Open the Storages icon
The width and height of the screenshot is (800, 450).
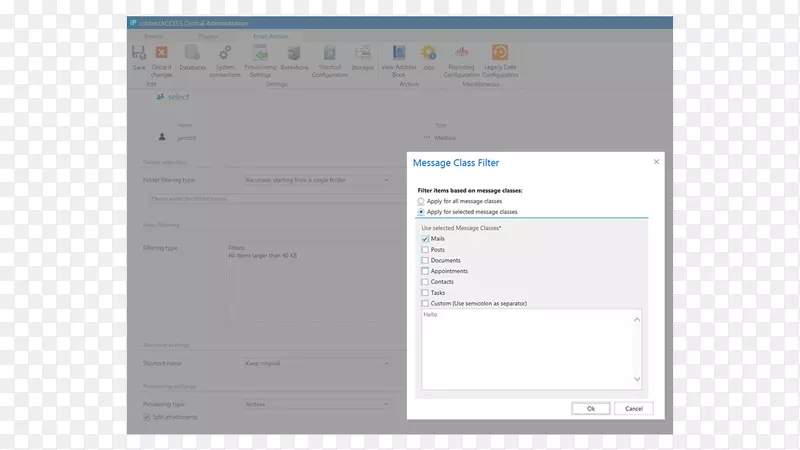tap(363, 52)
